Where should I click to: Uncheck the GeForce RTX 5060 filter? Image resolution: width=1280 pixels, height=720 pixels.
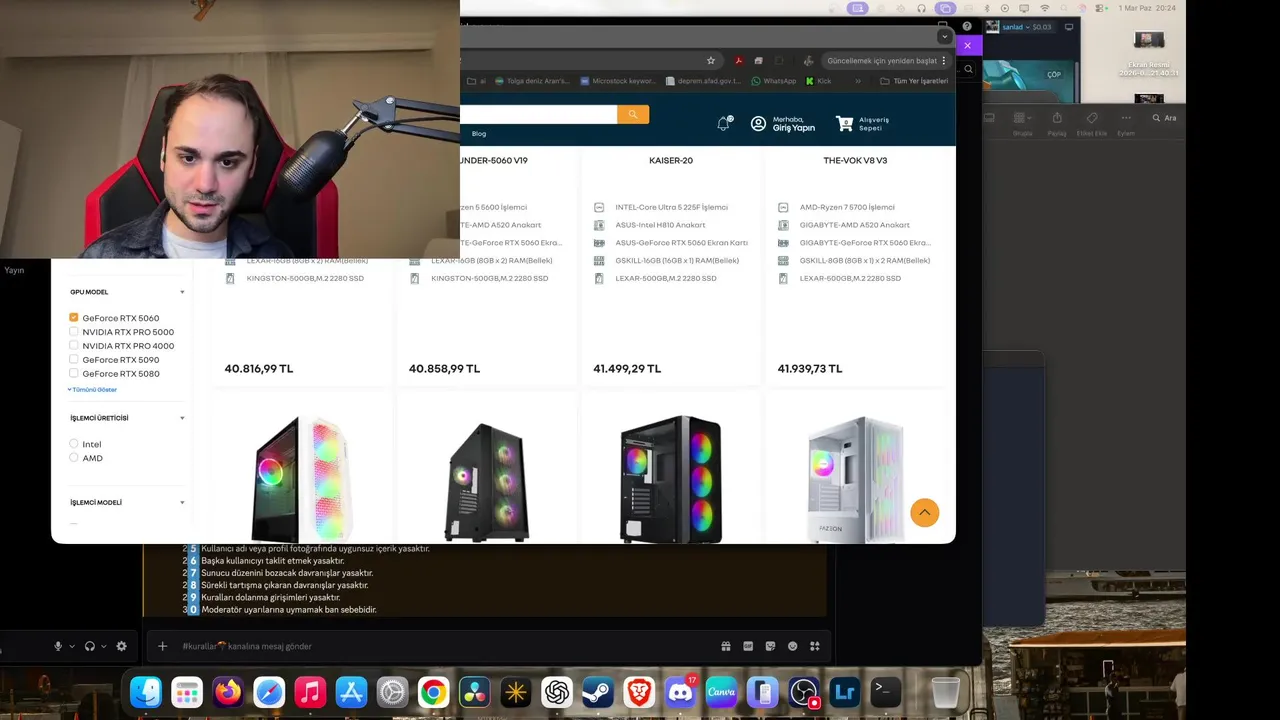[x=74, y=318]
